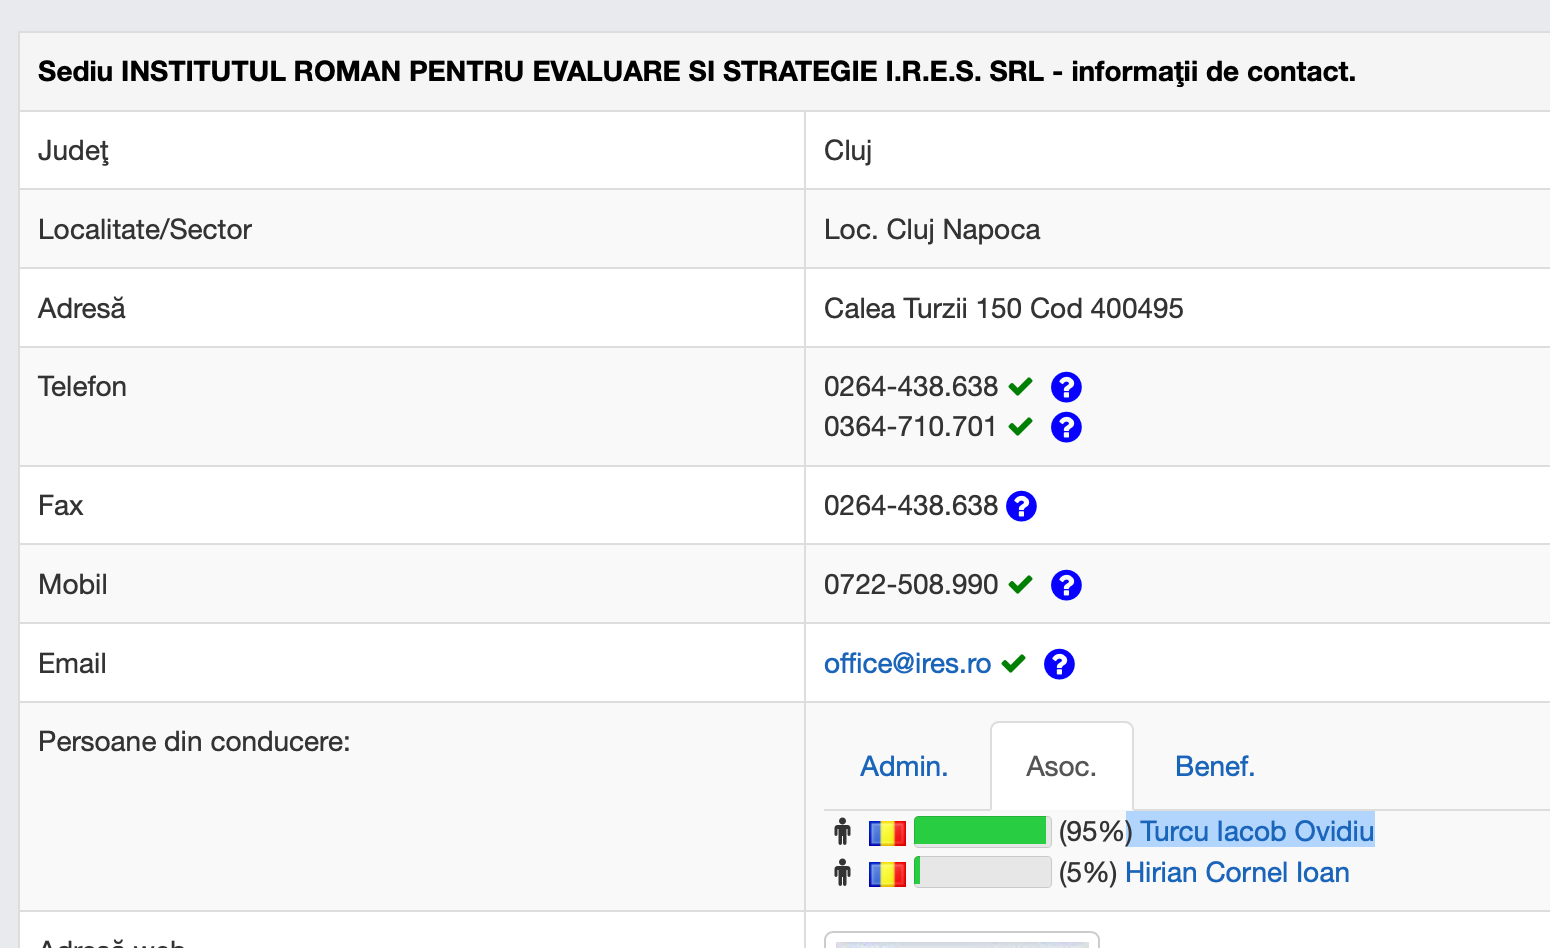Screen dimensions: 1550x948
Task: Select the Asoc. tab
Action: pos(1062,766)
